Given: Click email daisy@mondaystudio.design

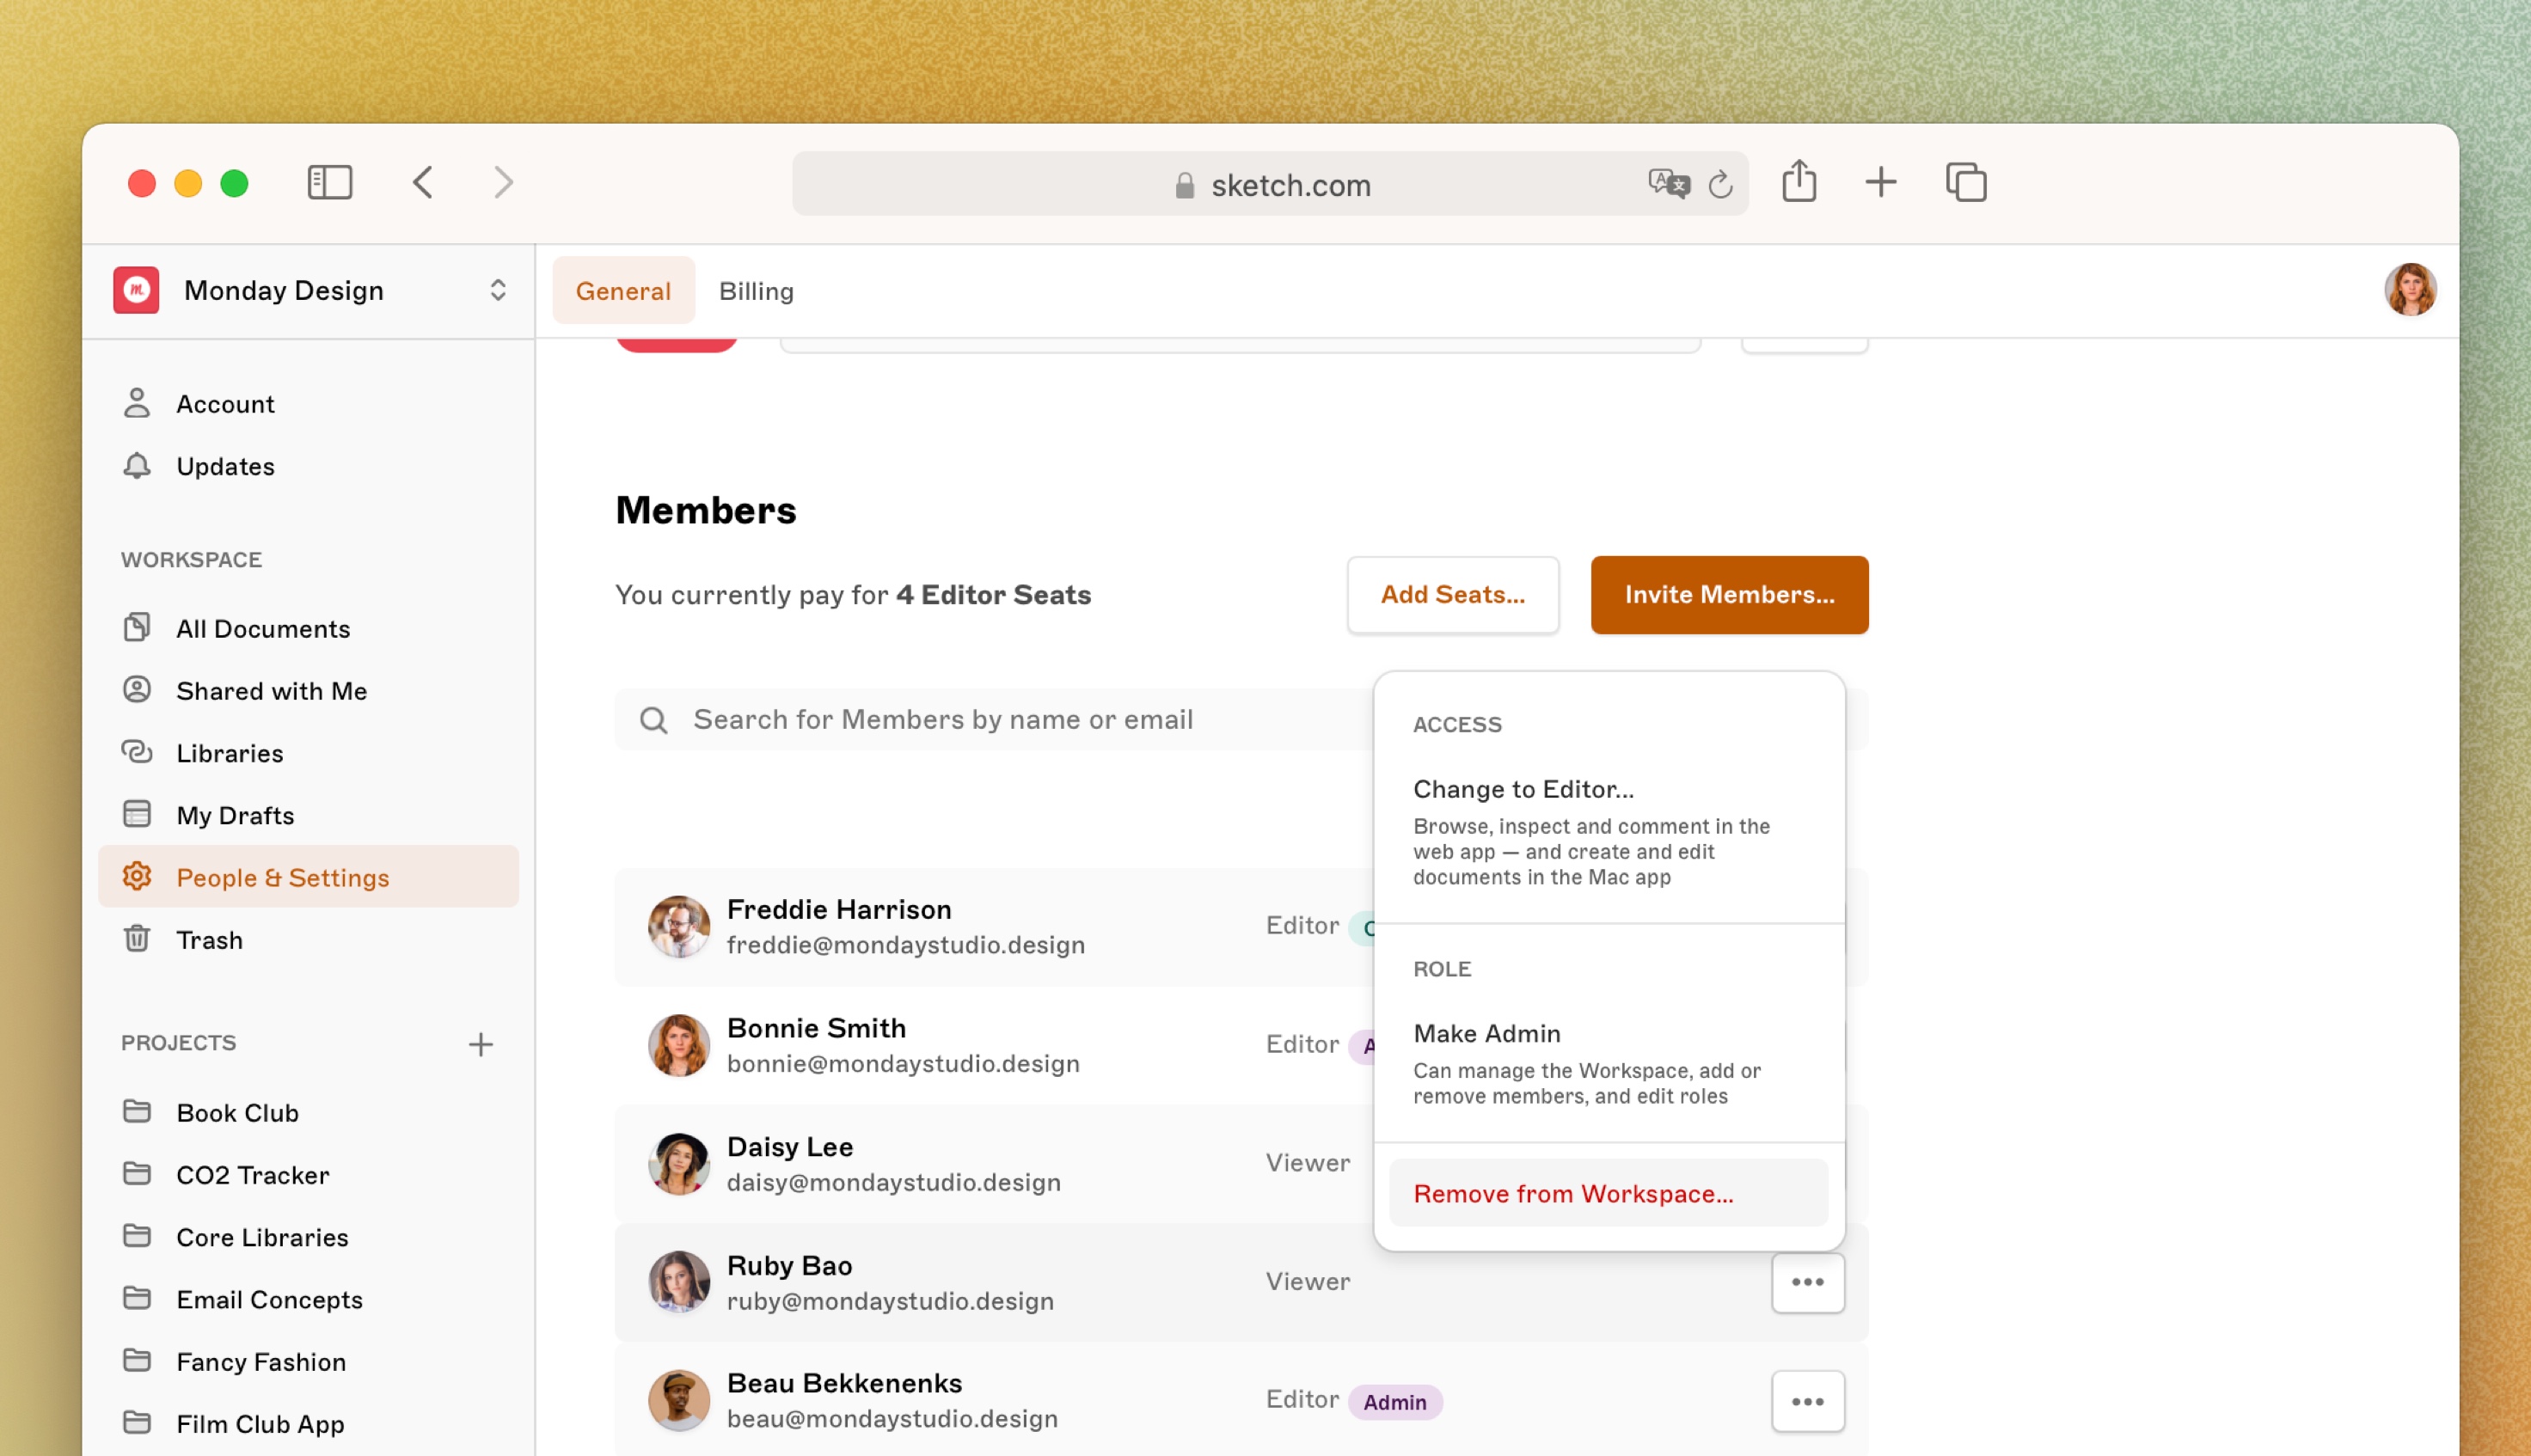Looking at the screenshot, I should pyautogui.click(x=893, y=1181).
